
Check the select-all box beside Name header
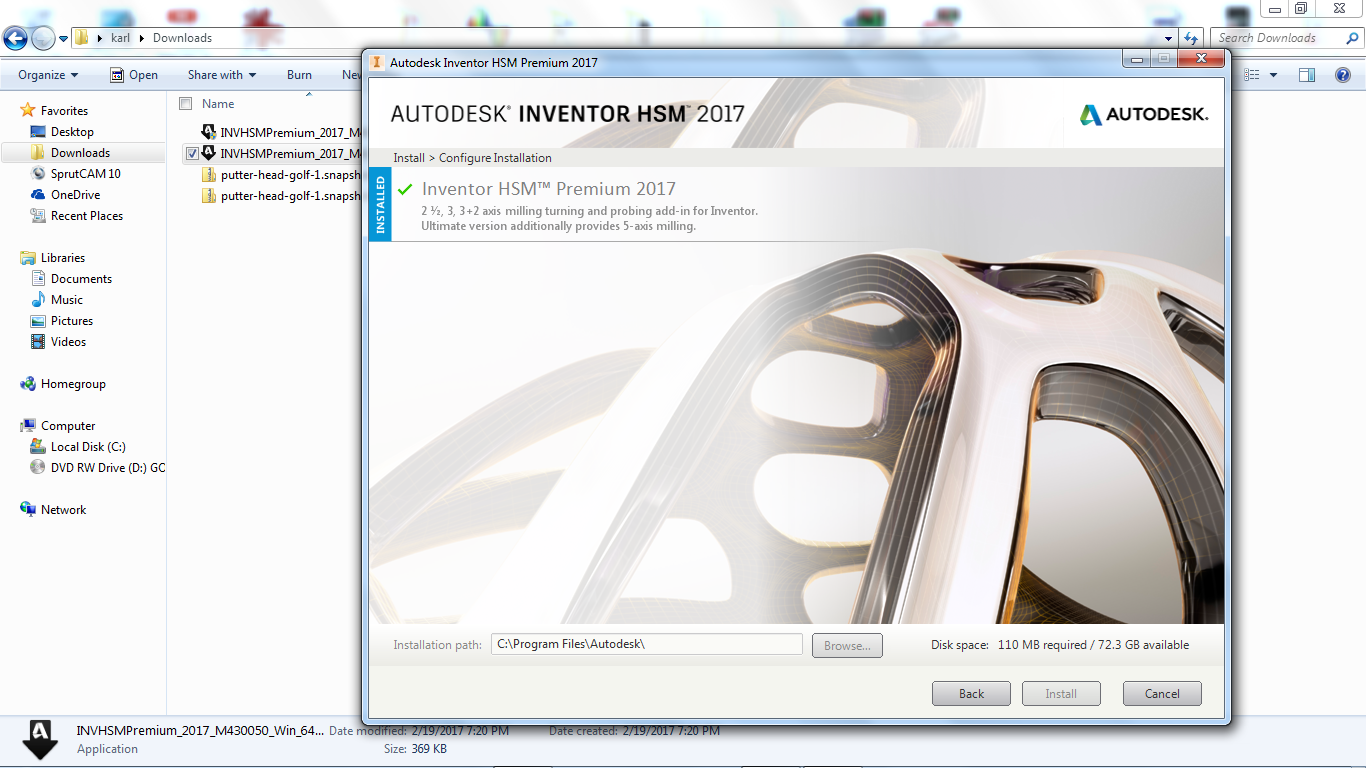[x=185, y=103]
